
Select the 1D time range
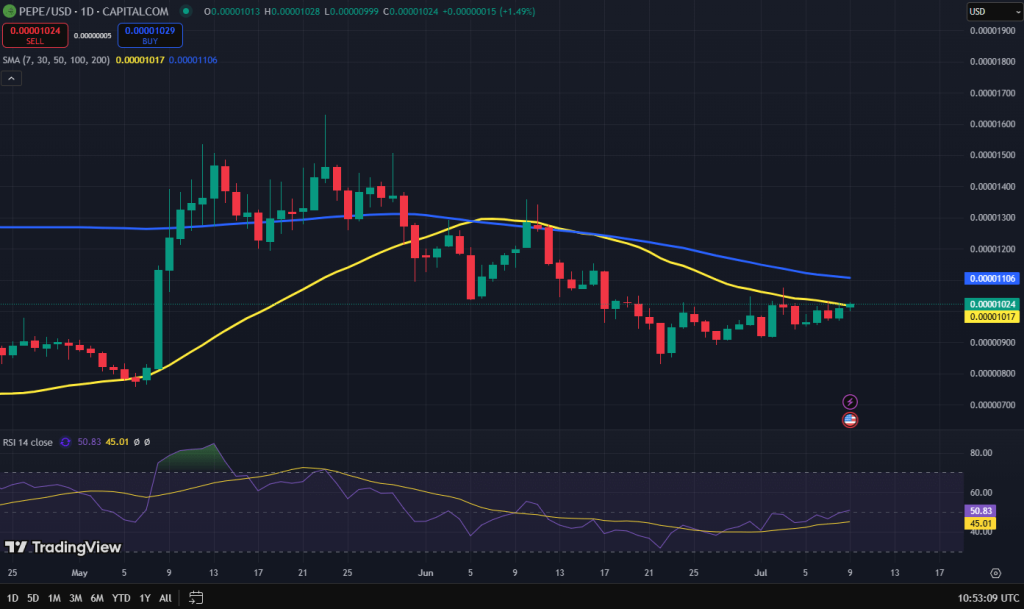click(12, 598)
